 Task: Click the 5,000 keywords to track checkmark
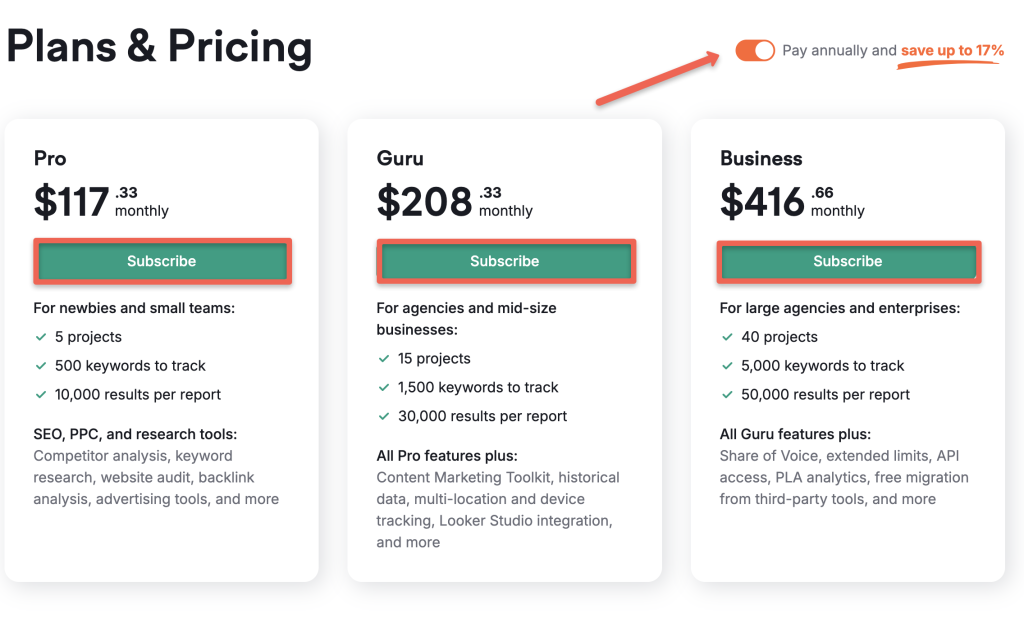(728, 366)
